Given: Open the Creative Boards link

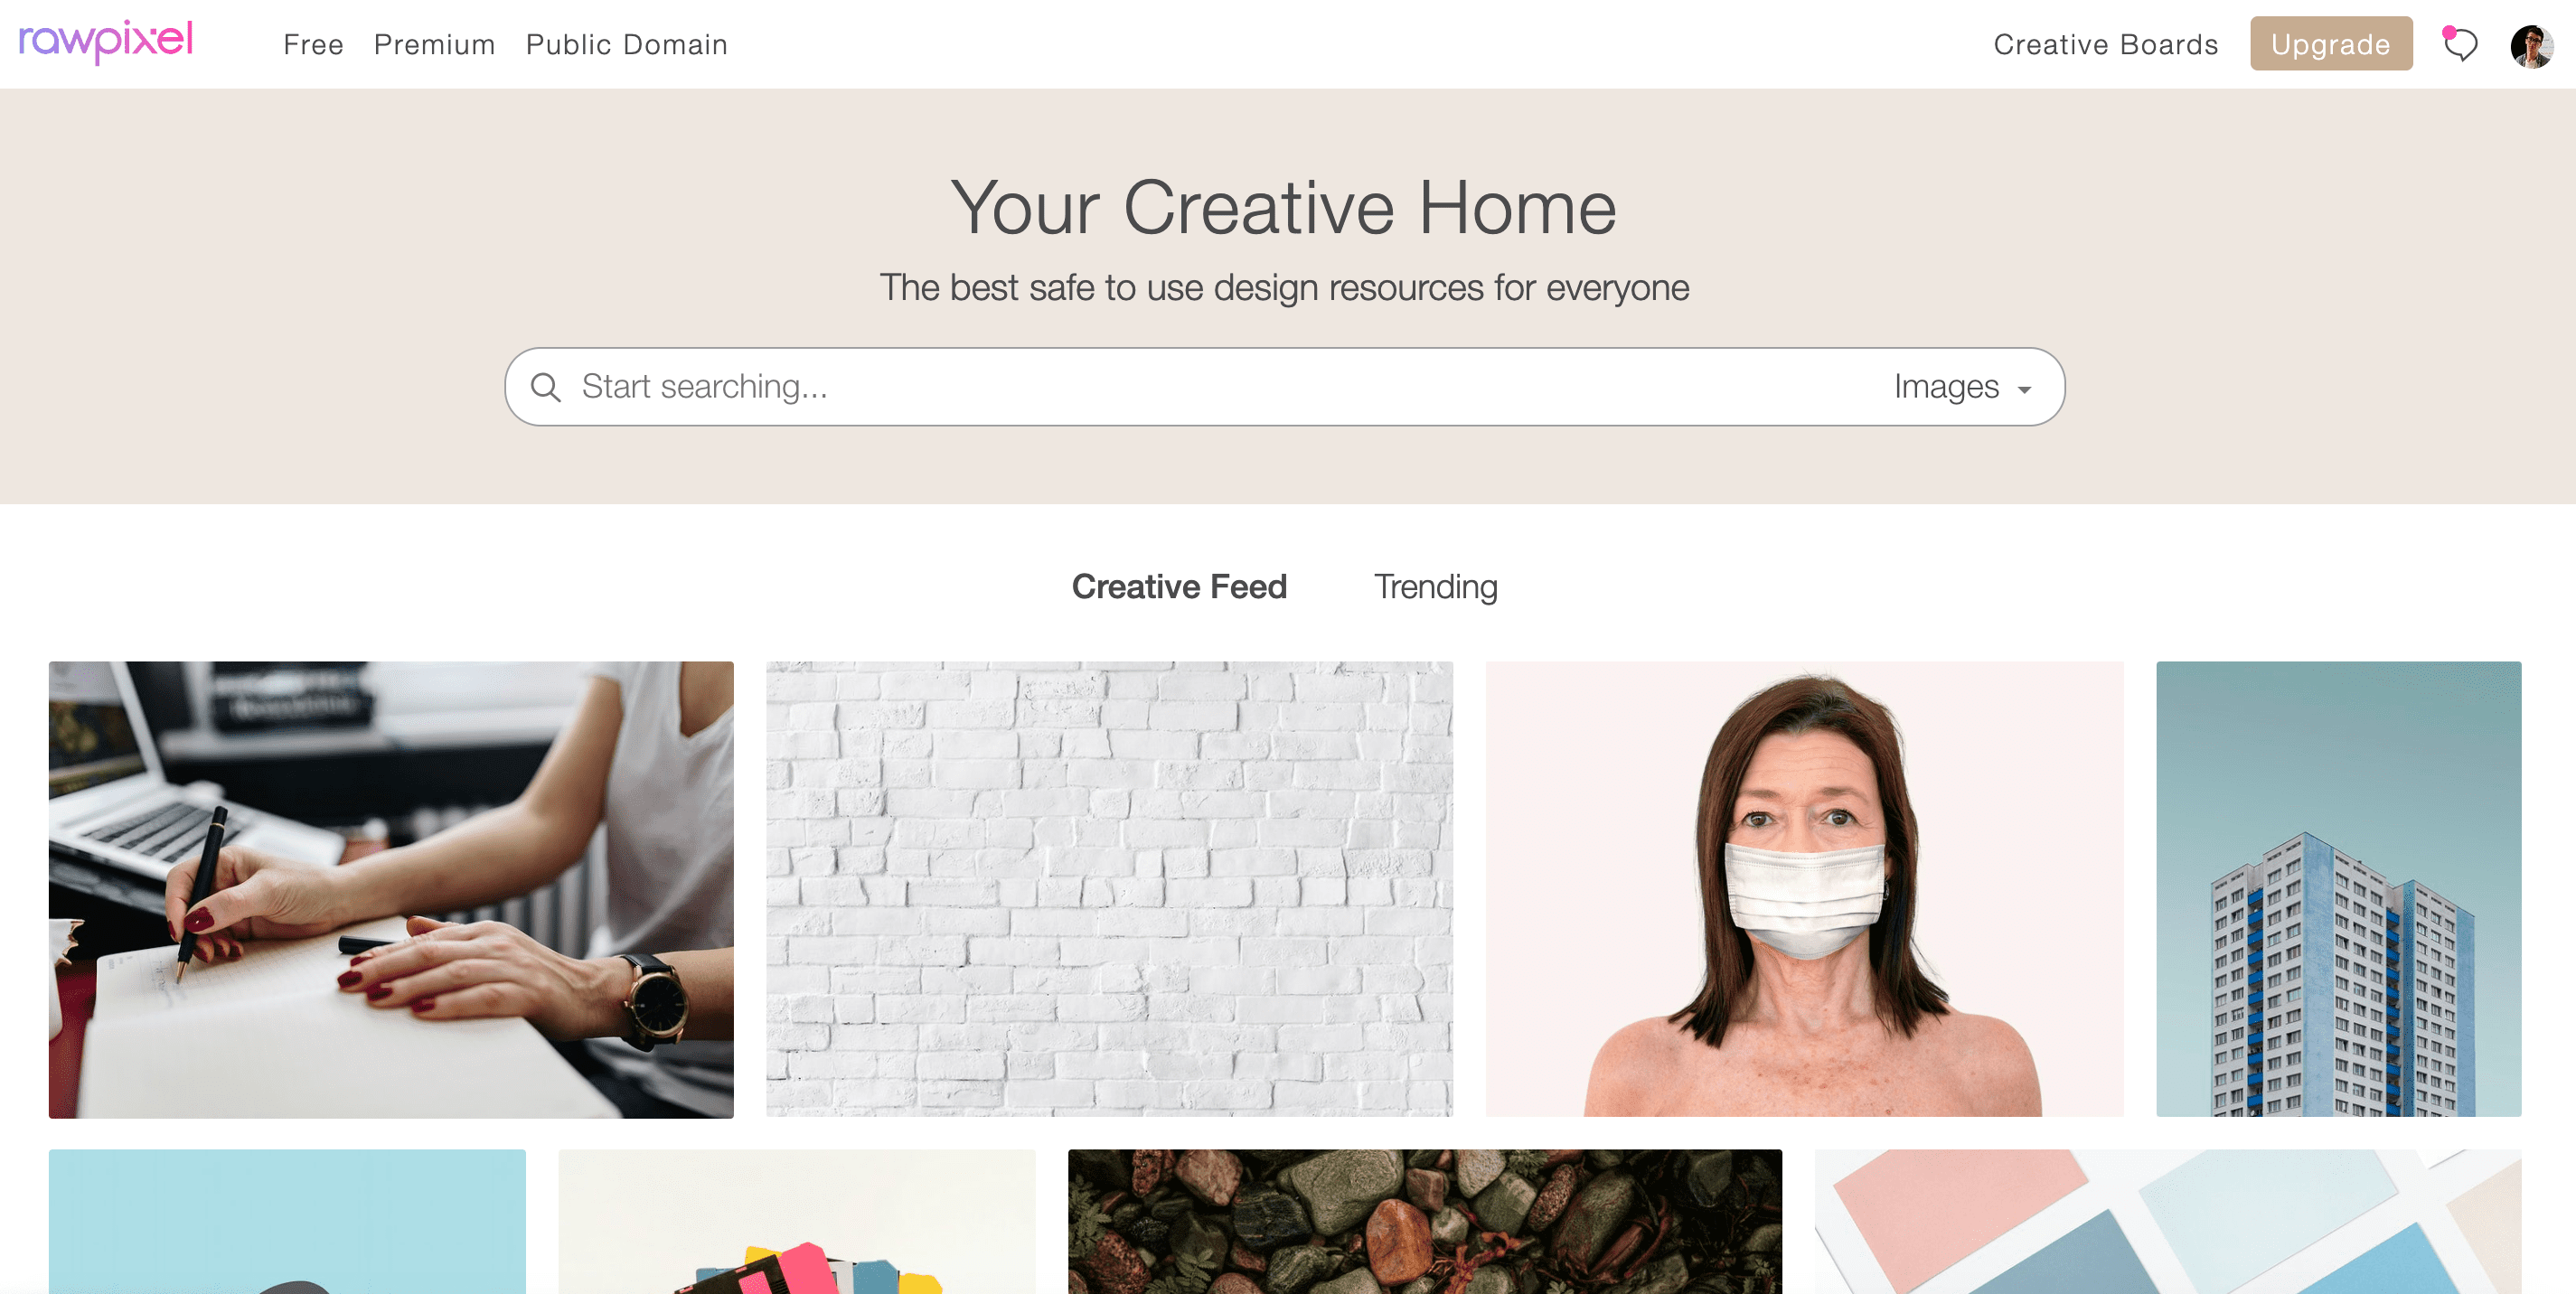Looking at the screenshot, I should click(2105, 44).
